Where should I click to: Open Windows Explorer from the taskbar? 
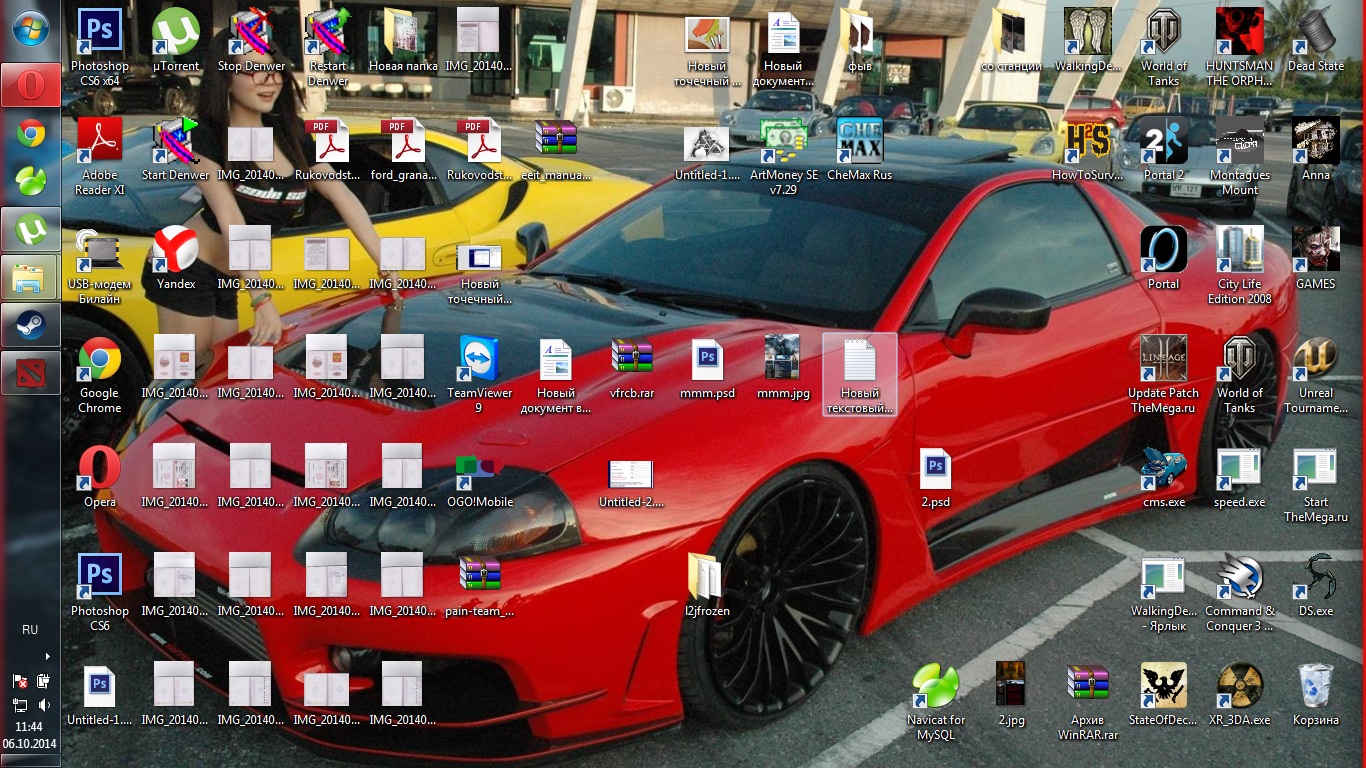(31, 277)
